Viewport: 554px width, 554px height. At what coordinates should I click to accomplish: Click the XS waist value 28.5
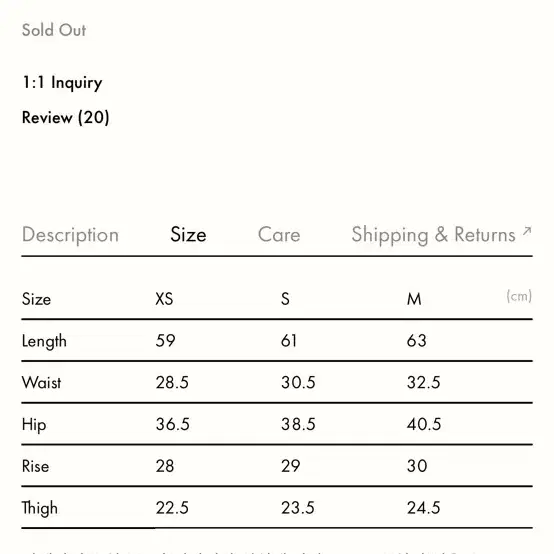pyautogui.click(x=172, y=383)
